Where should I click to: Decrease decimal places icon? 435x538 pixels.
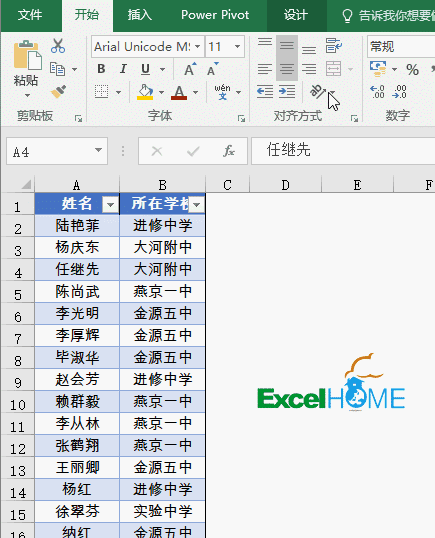pos(399,92)
